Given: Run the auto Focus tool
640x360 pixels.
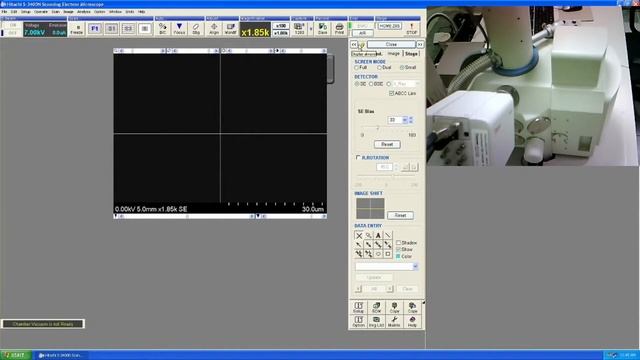Looking at the screenshot, I should [179, 29].
